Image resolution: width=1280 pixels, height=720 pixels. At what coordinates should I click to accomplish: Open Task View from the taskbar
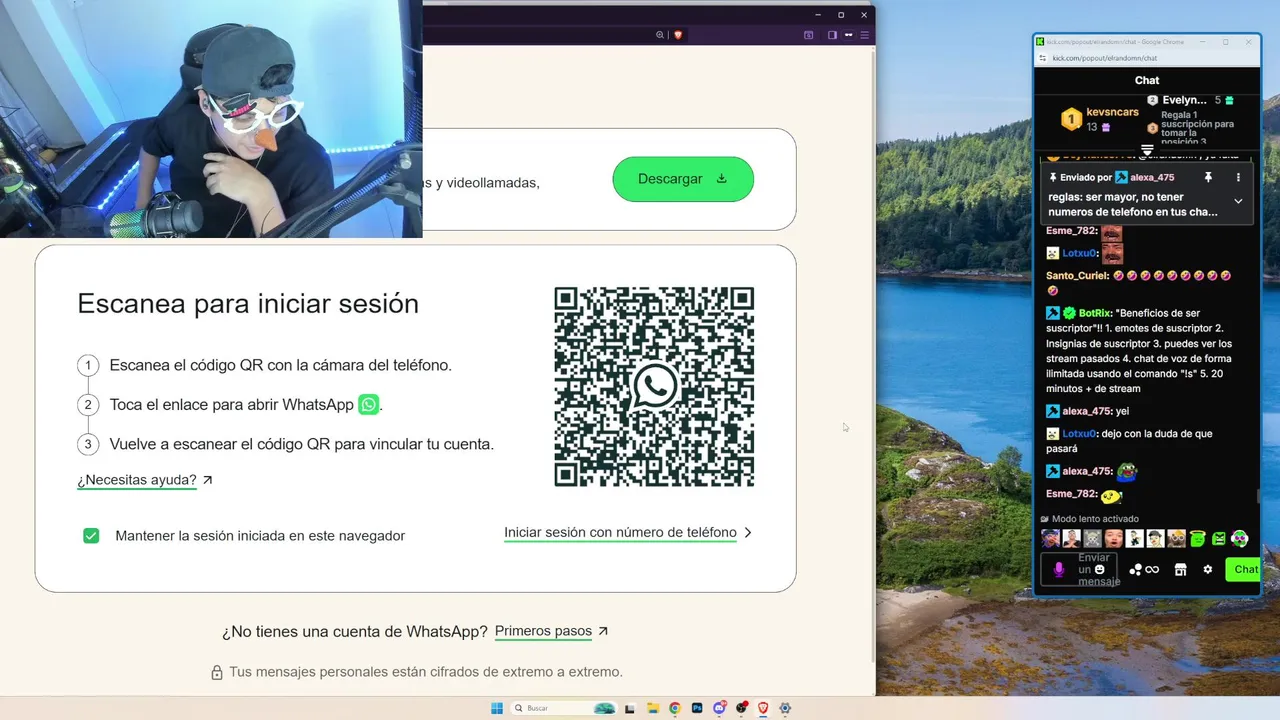click(630, 708)
